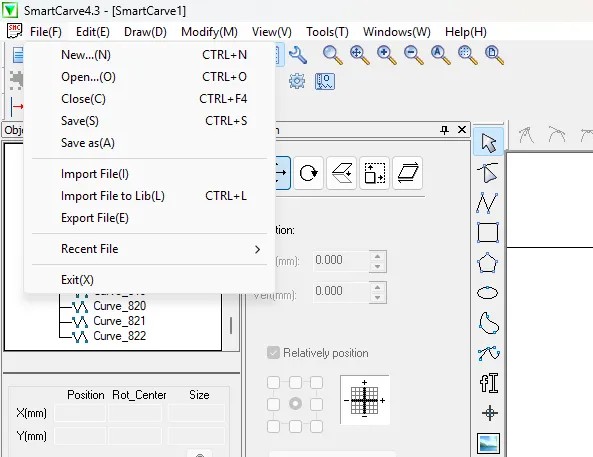Image resolution: width=593 pixels, height=457 pixels.
Task: Choose Save as(A) menu entry
Action: 149,143
